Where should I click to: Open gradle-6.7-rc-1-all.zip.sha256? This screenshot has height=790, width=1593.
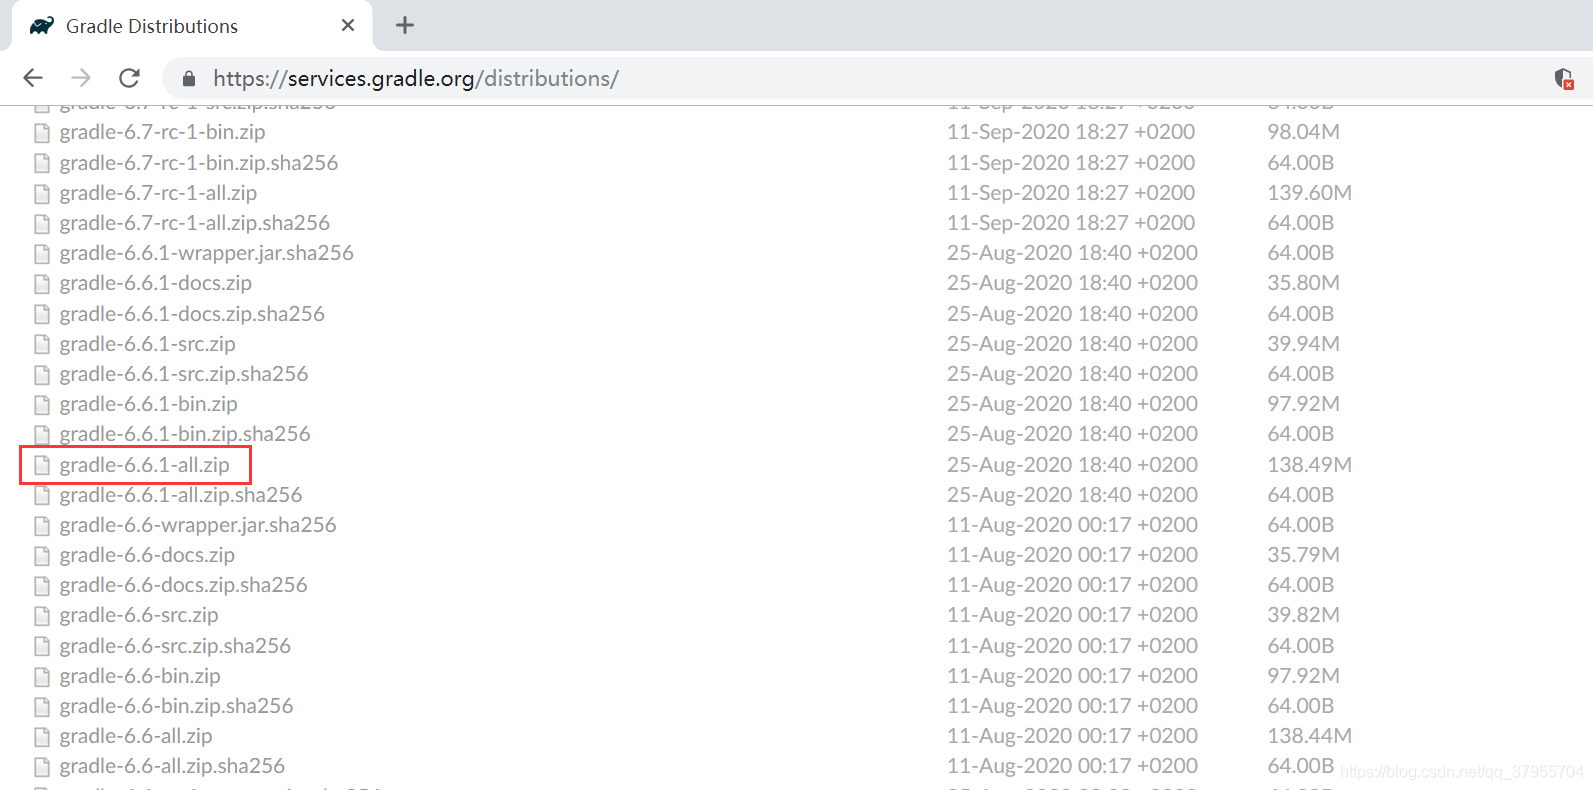click(194, 222)
